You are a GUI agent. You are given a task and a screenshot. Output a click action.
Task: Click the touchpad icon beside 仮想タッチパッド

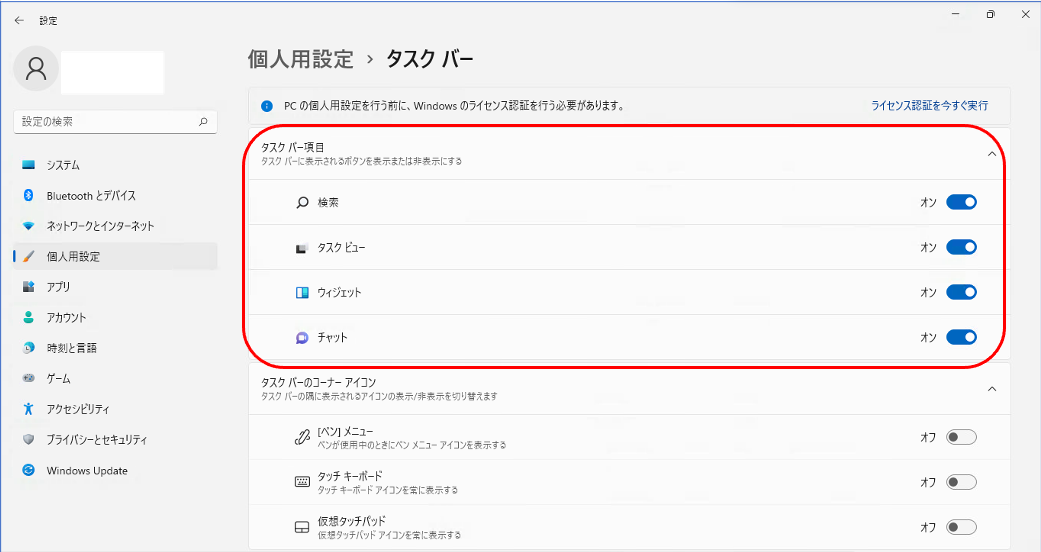(x=302, y=527)
